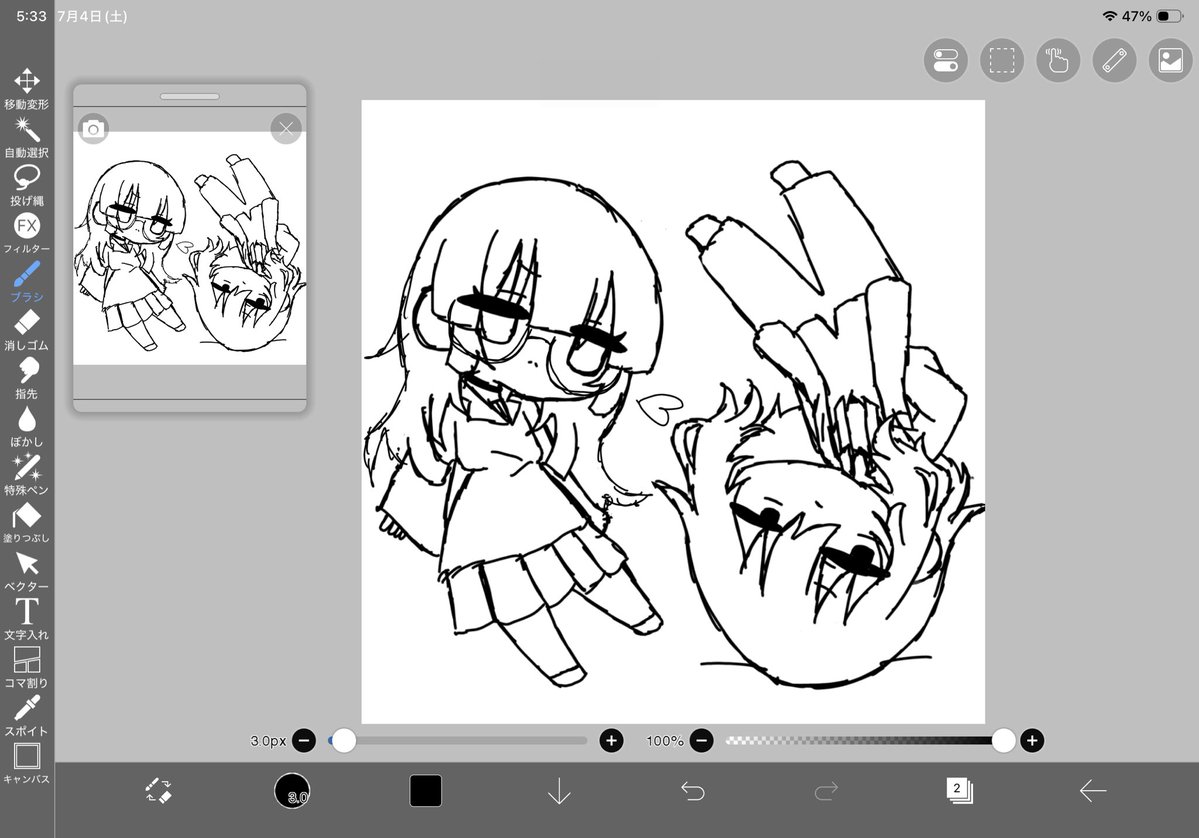Screen dimensions: 1199x838
Task: Increase opacity with plus button
Action: pyautogui.click(x=1032, y=740)
